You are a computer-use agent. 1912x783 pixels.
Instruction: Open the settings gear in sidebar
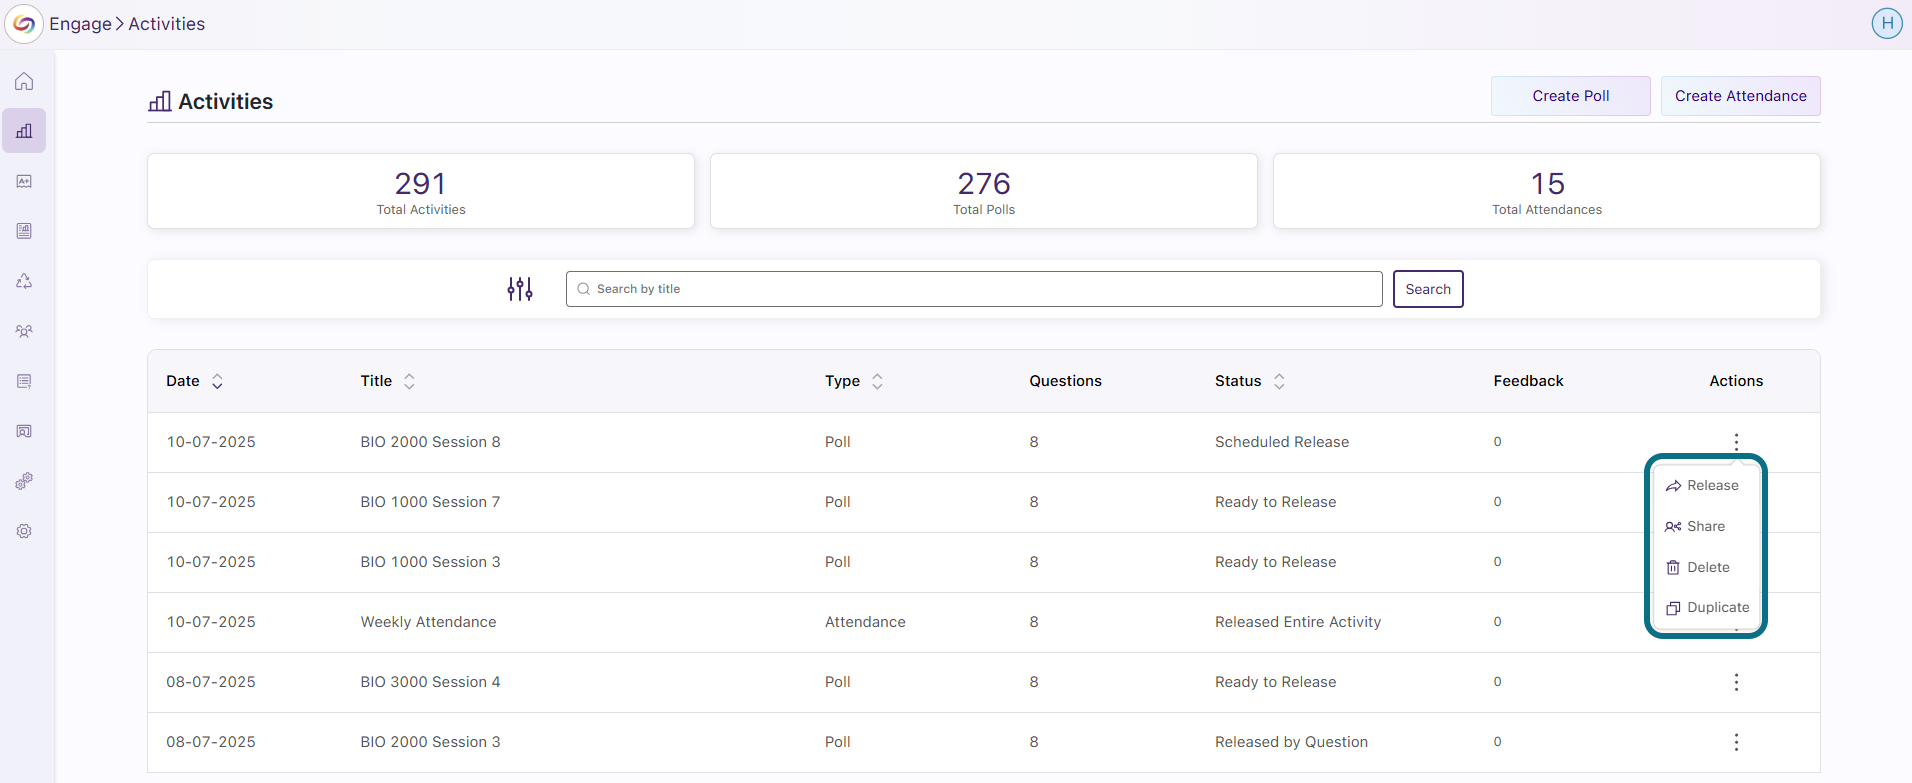click(24, 531)
